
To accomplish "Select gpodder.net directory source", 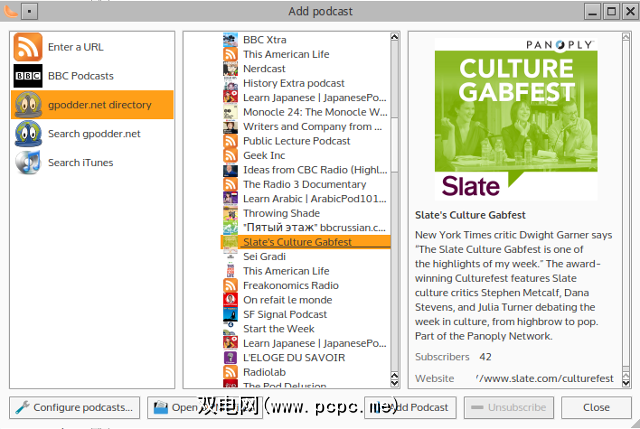I will coord(92,105).
